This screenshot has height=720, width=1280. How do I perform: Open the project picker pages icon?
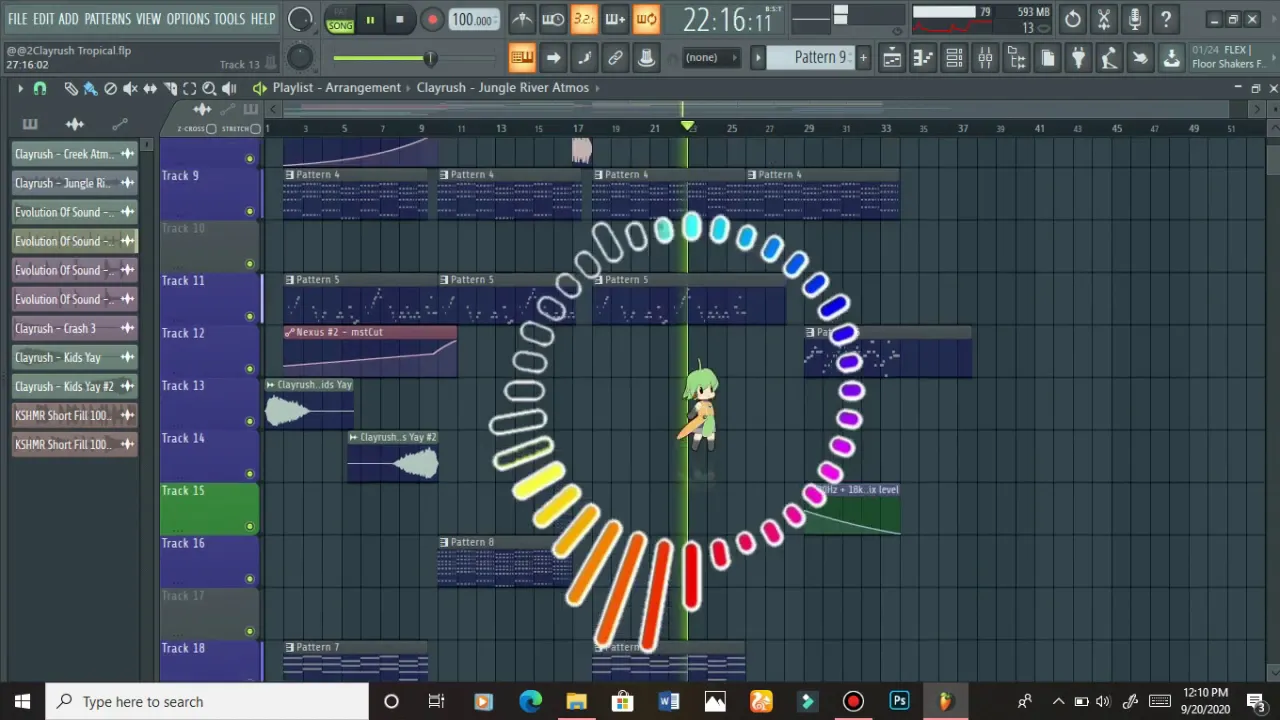[x=1047, y=58]
